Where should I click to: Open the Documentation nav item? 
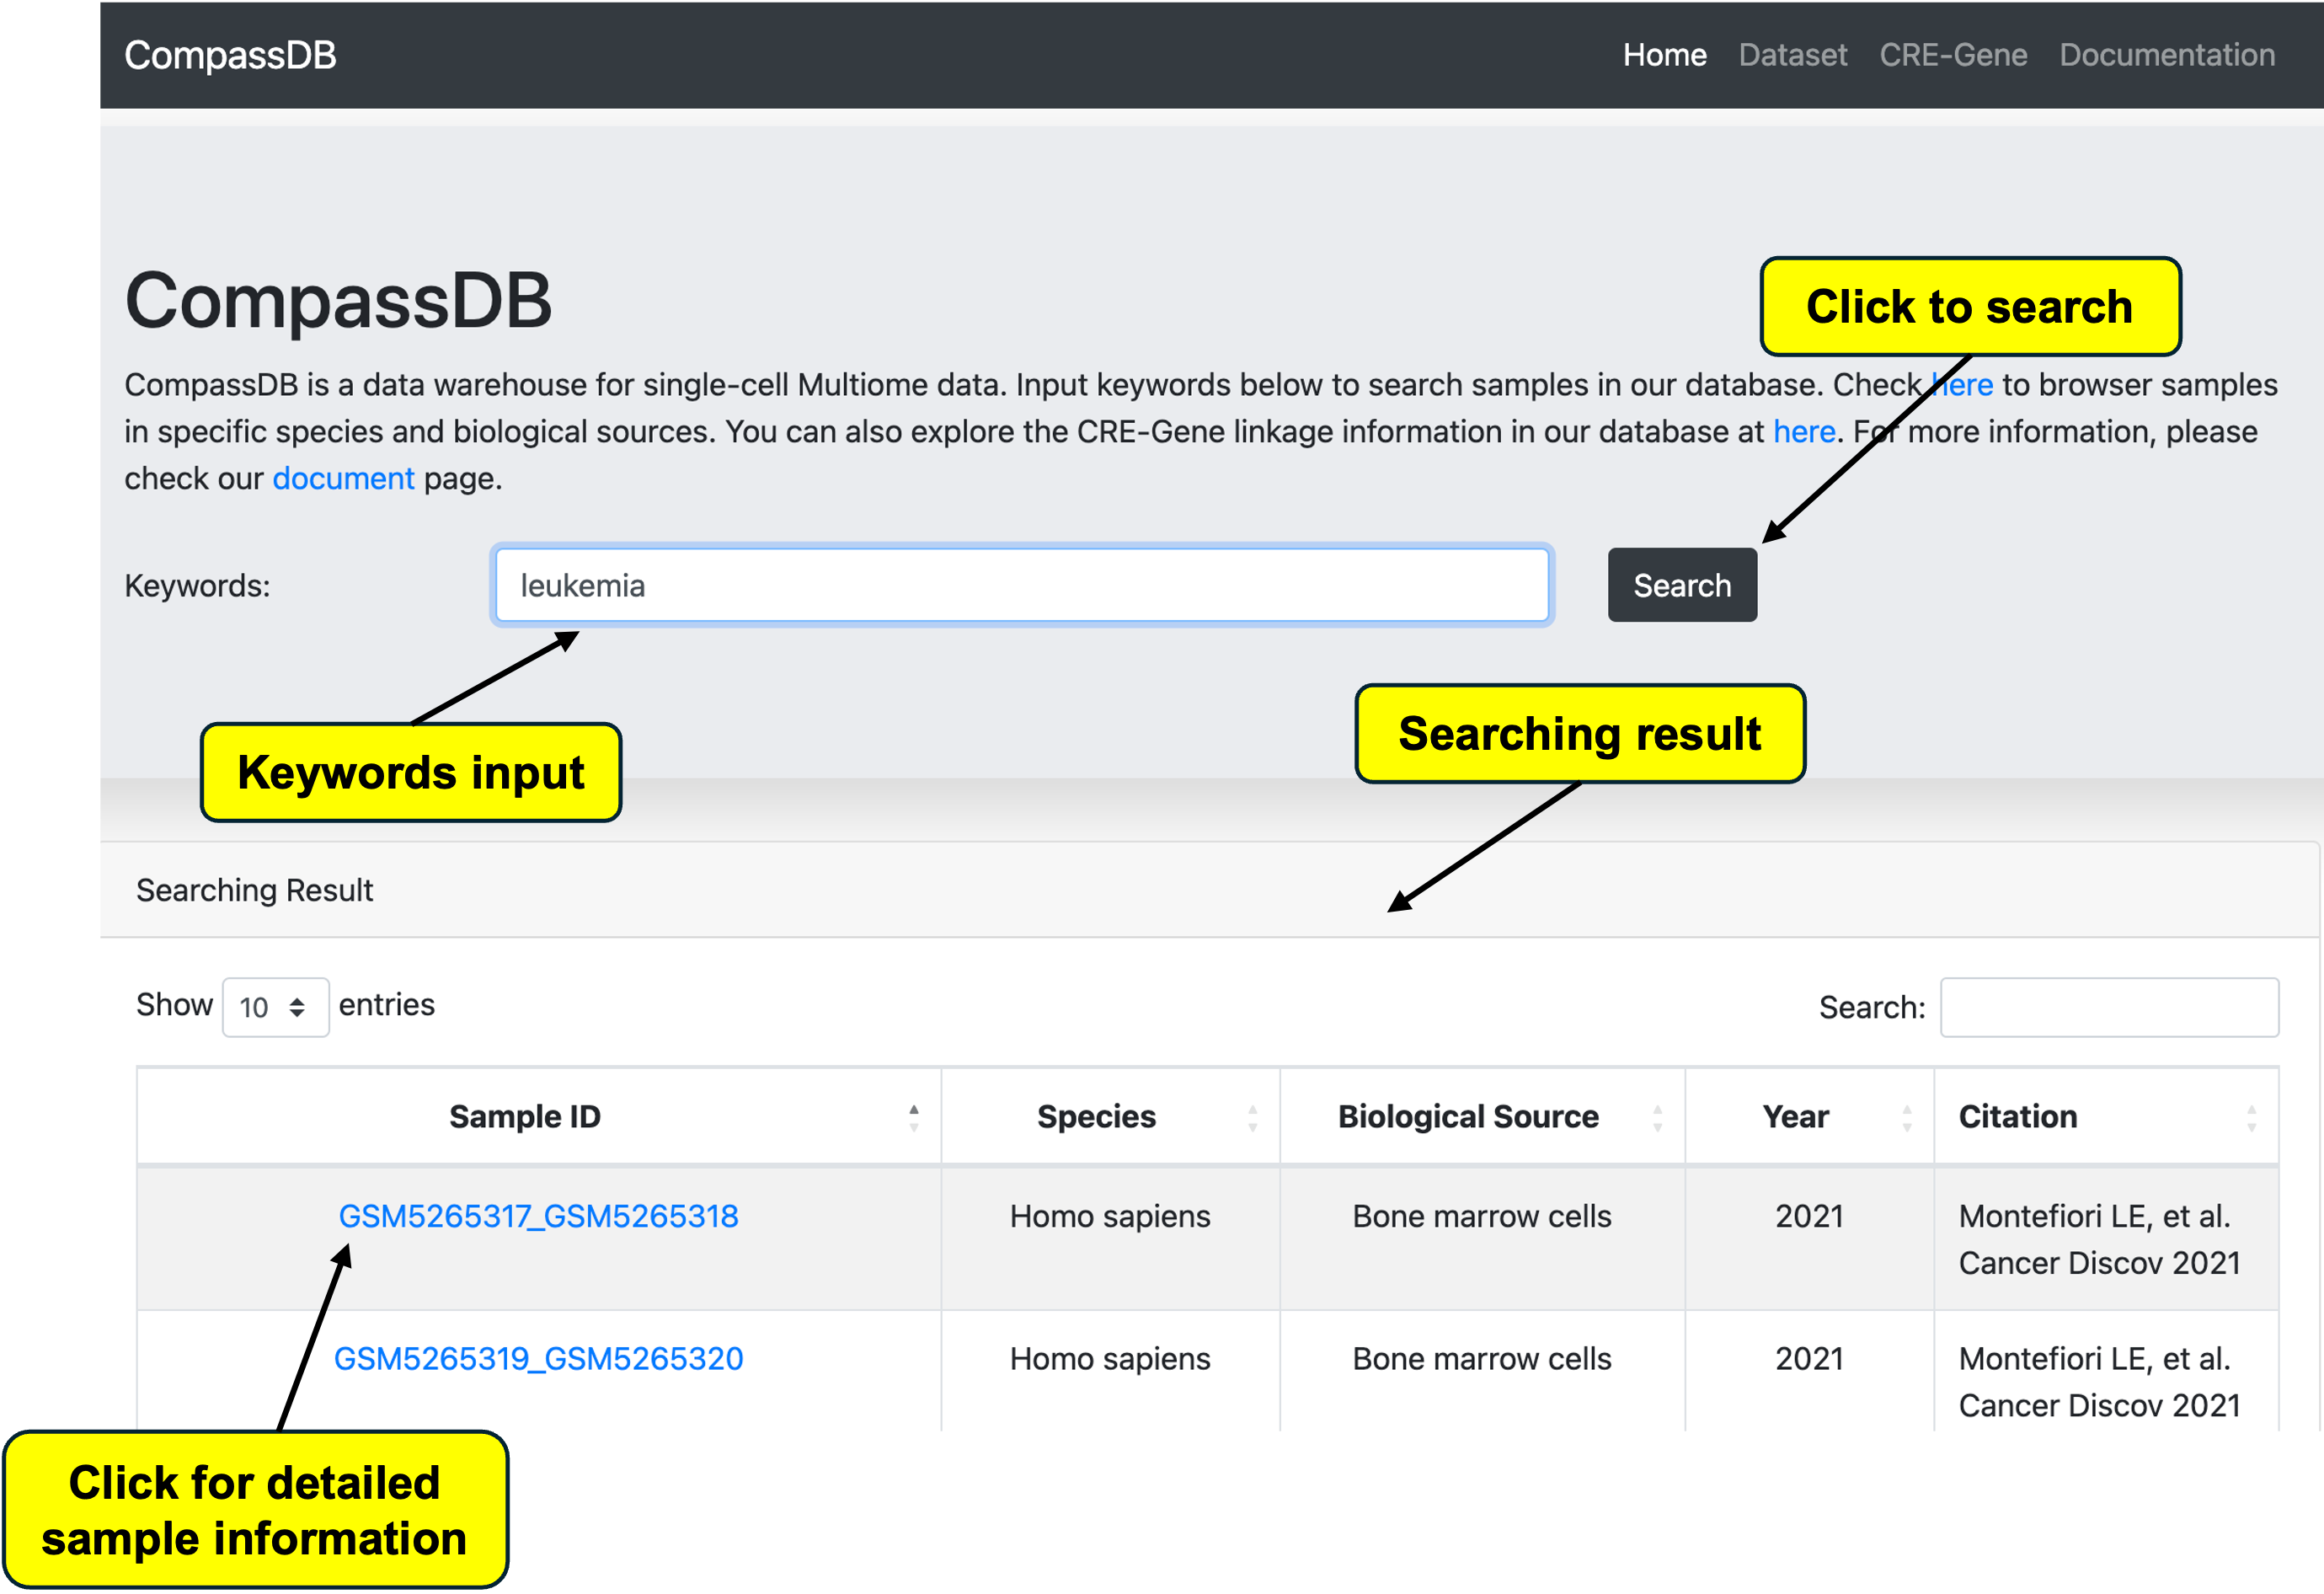[2167, 55]
